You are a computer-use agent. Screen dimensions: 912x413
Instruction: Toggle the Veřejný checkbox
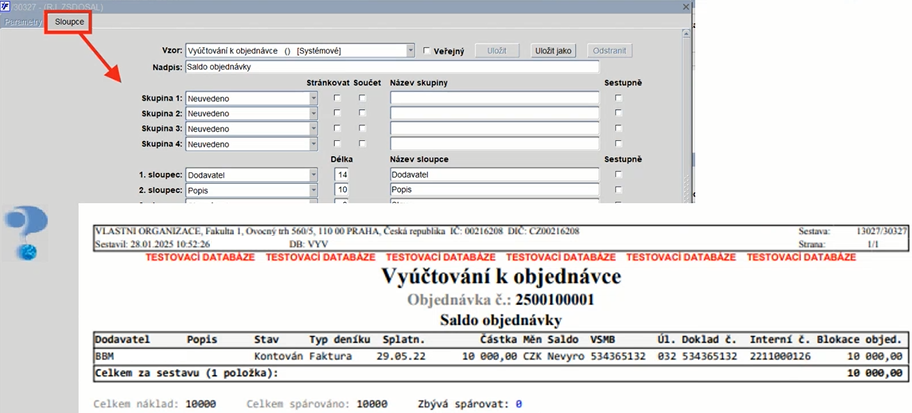click(427, 51)
